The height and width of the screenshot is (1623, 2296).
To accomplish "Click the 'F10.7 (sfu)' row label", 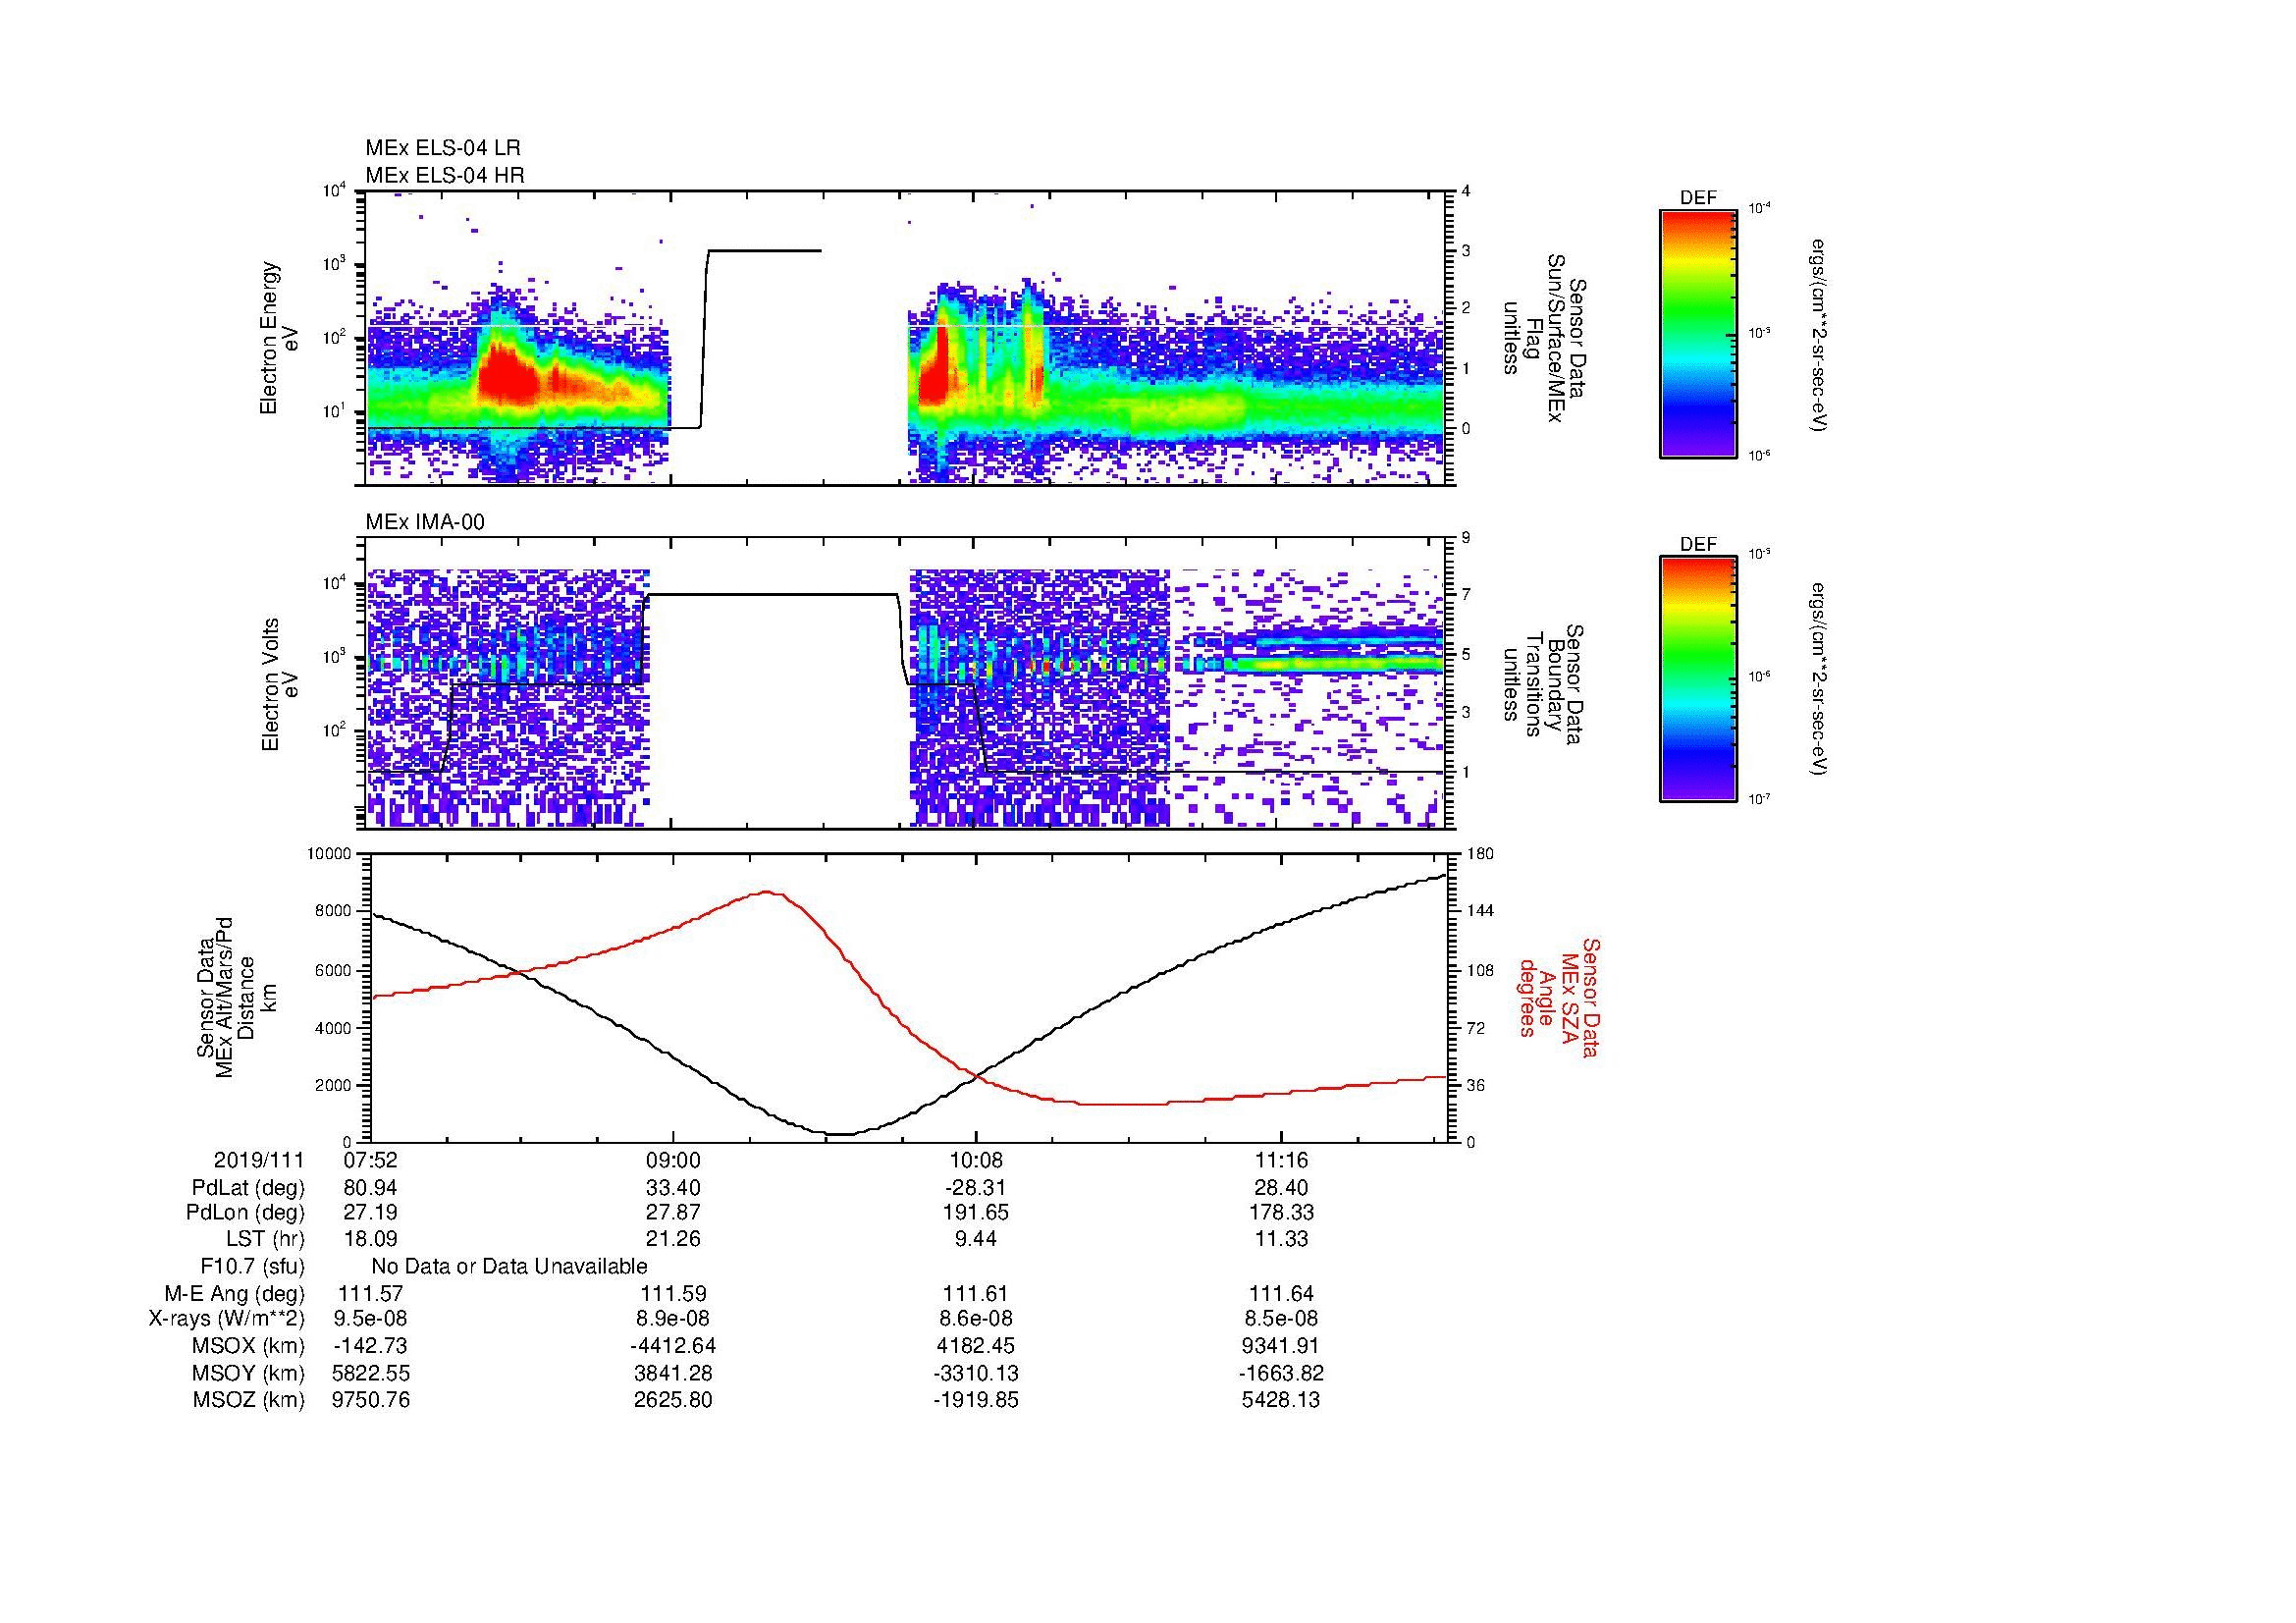I will tap(252, 1267).
